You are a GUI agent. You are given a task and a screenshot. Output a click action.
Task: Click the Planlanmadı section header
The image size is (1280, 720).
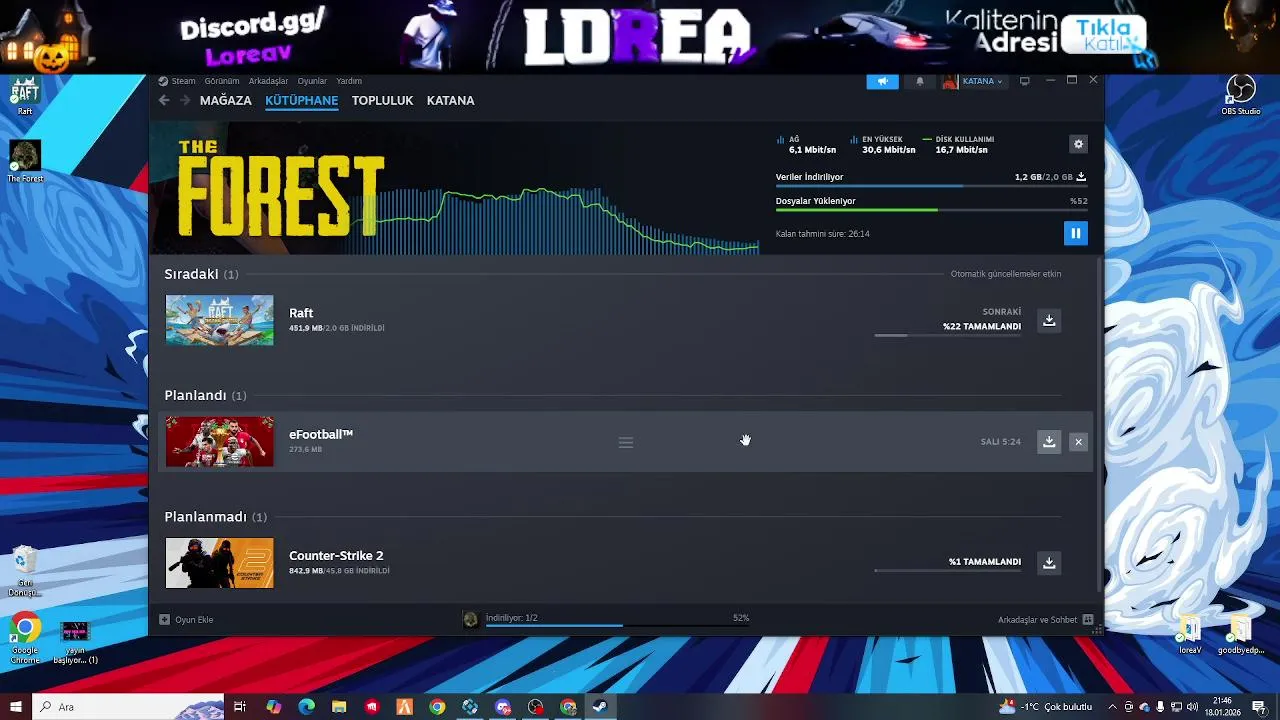click(215, 517)
